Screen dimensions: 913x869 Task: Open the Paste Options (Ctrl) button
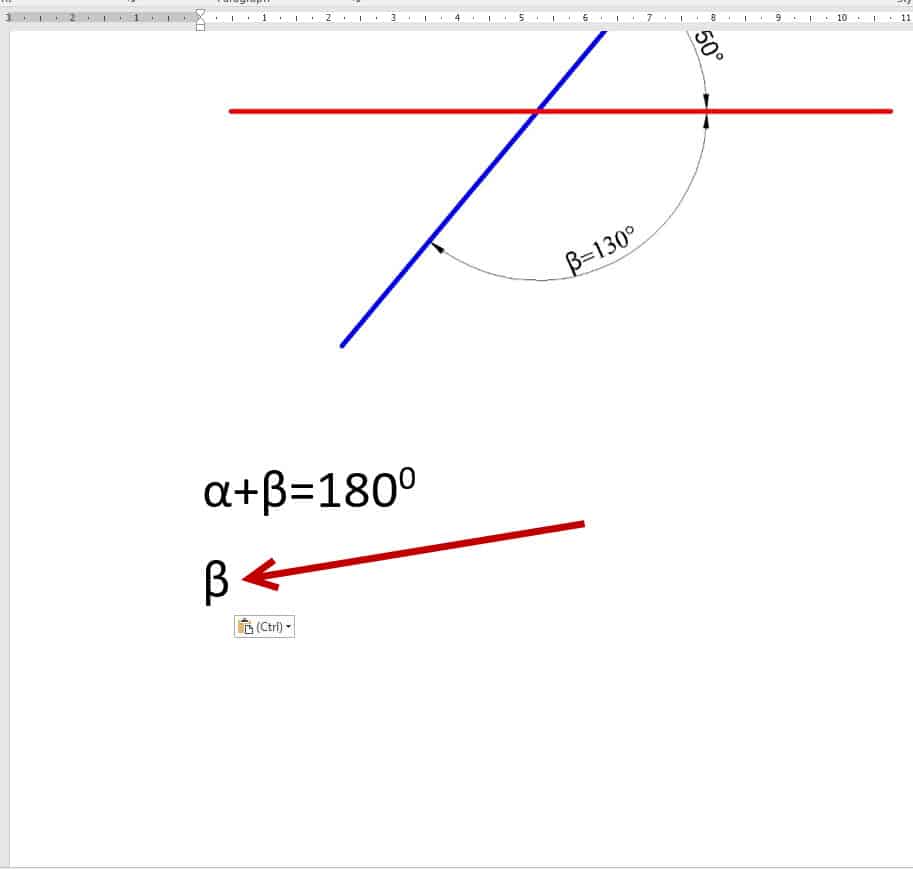point(264,627)
